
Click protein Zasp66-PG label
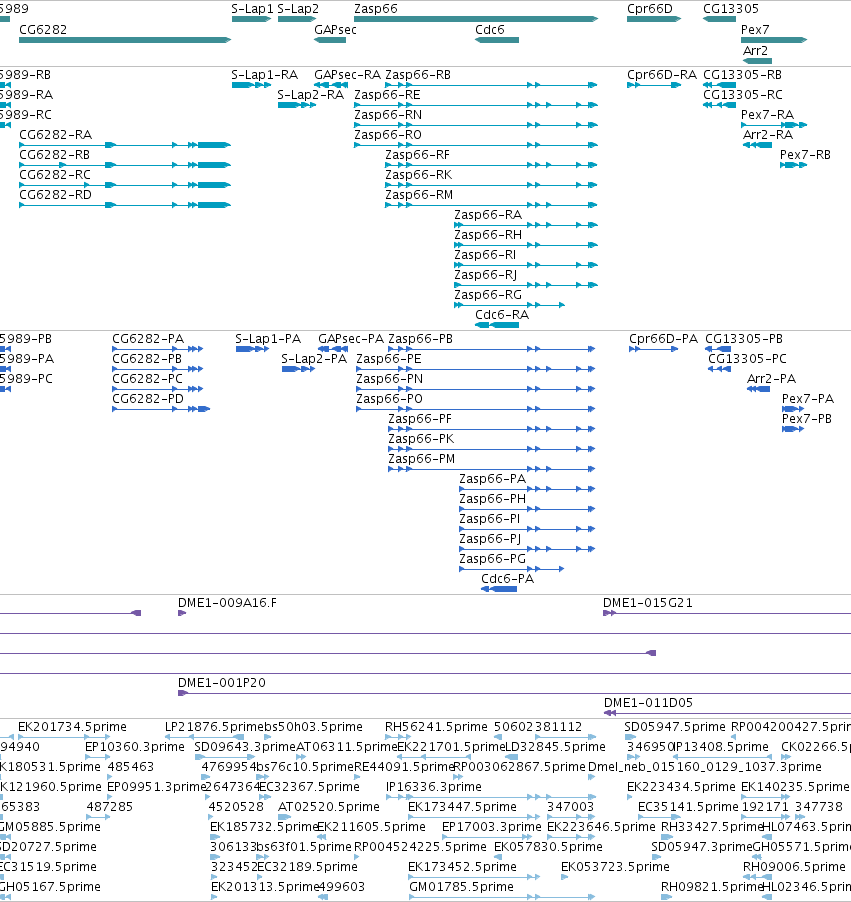pos(493,559)
